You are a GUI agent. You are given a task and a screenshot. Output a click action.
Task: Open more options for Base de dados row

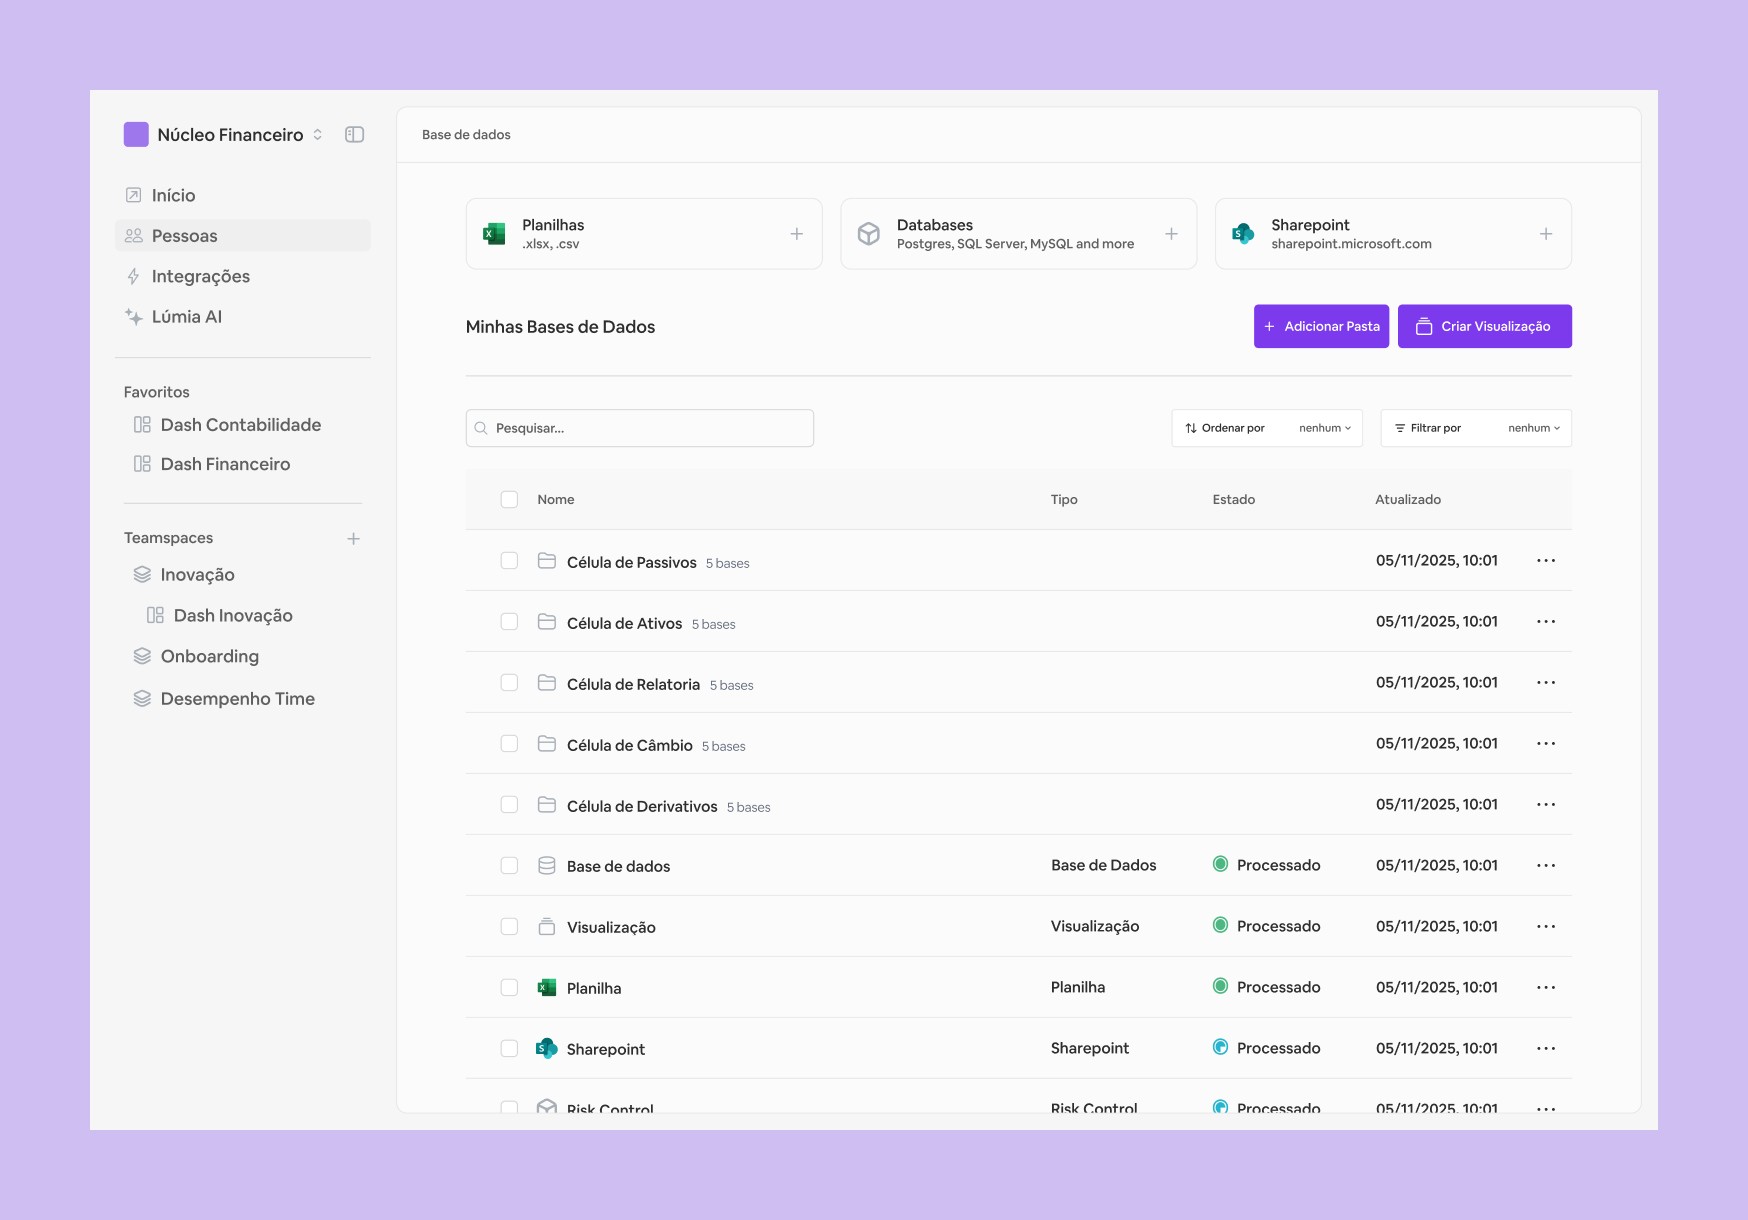click(x=1546, y=866)
